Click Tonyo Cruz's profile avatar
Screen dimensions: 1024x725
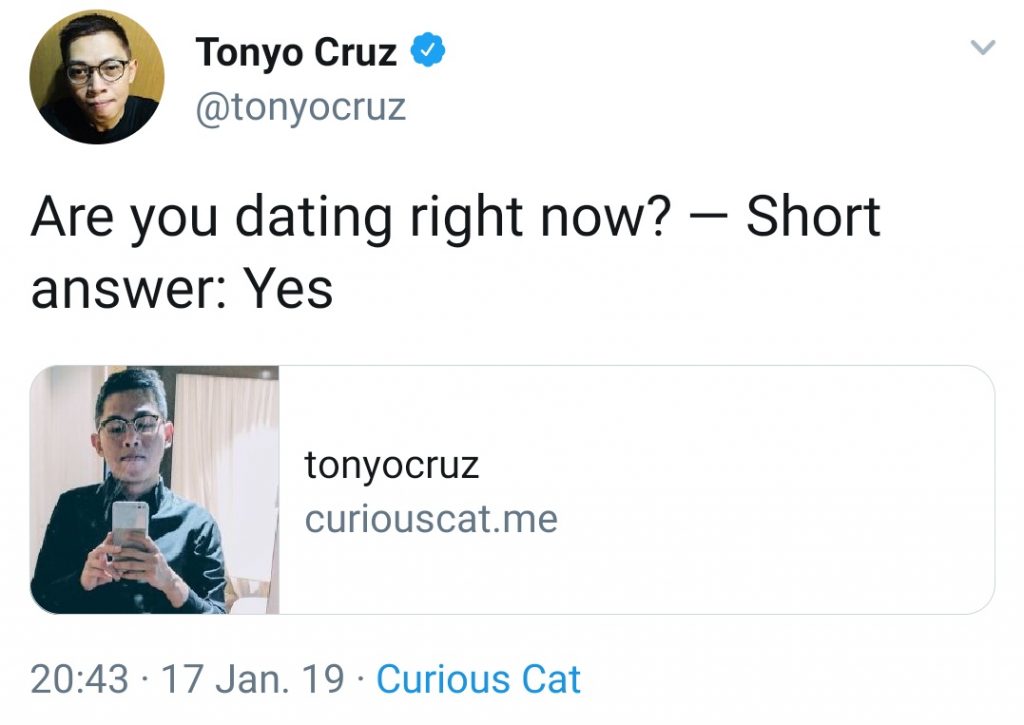pyautogui.click(x=96, y=77)
